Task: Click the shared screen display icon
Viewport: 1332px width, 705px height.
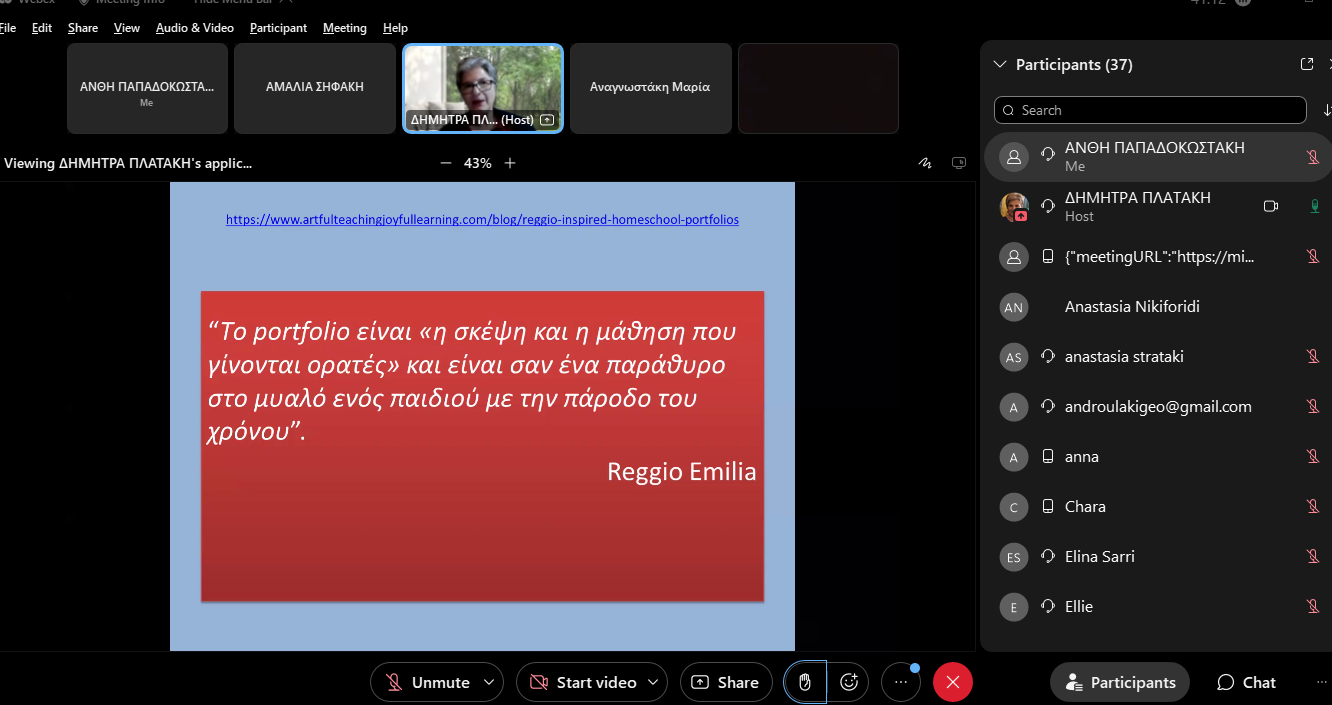Action: (x=958, y=163)
